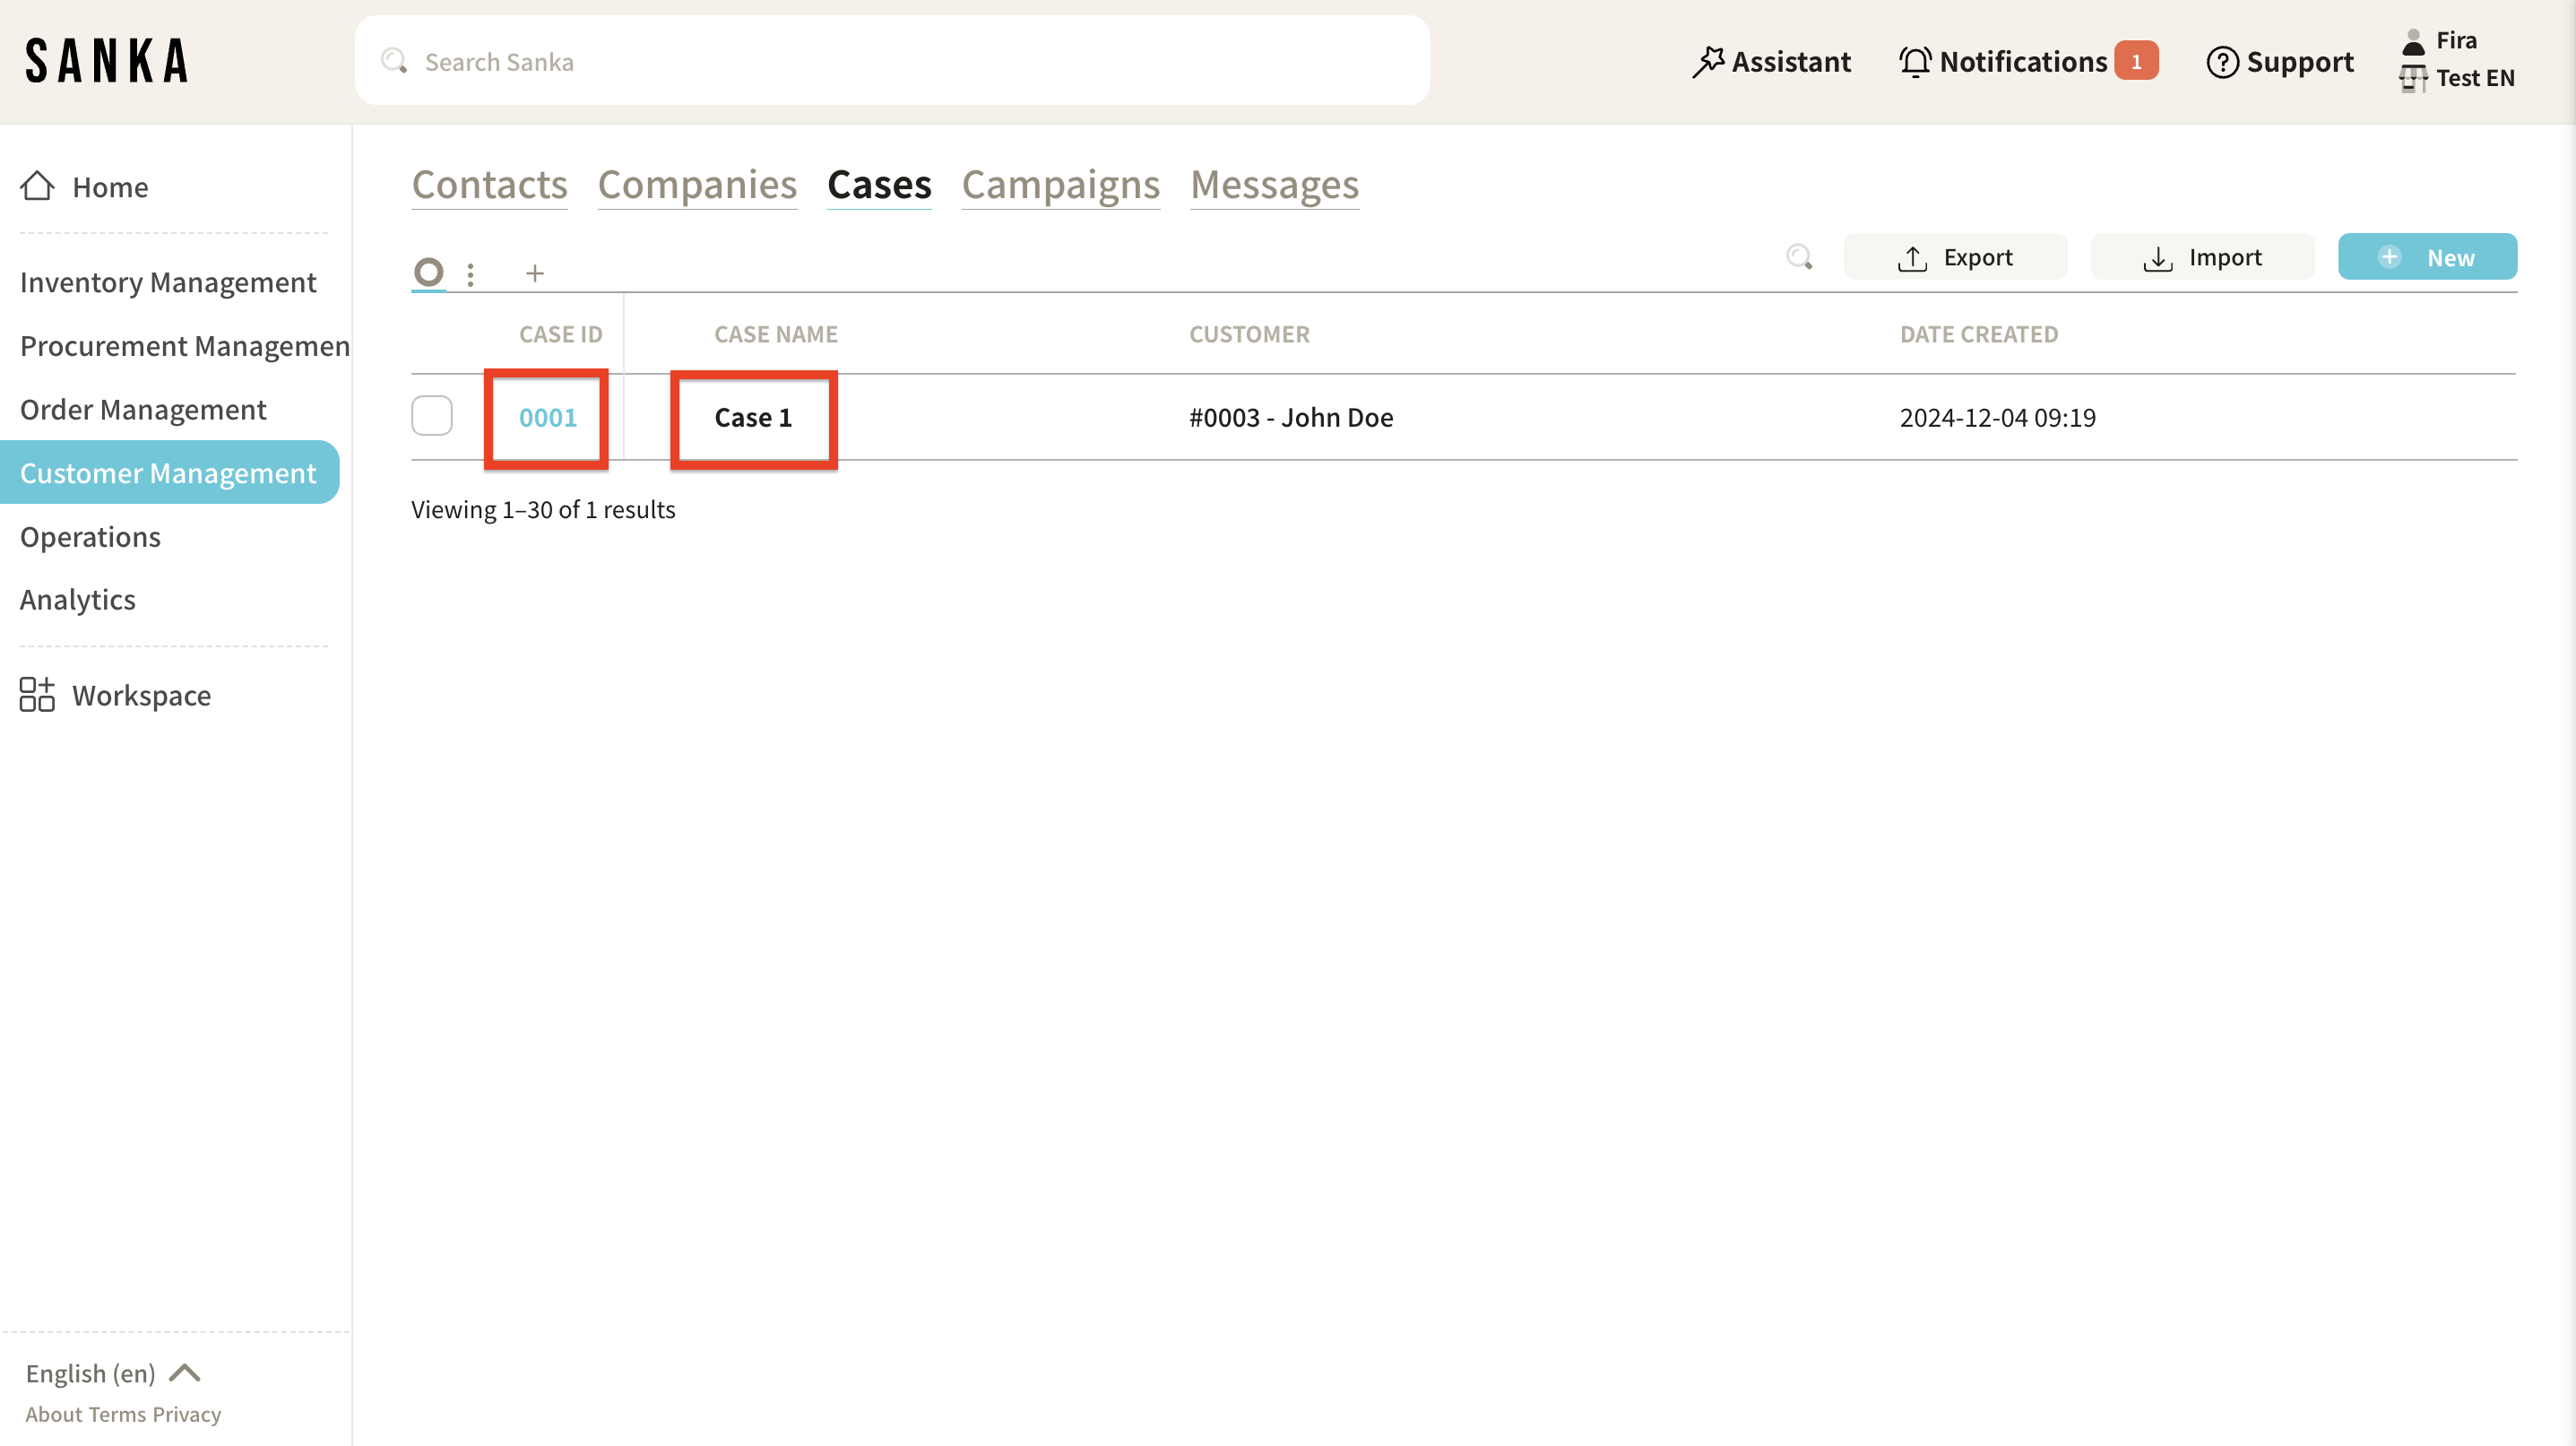The height and width of the screenshot is (1446, 2576).
Task: Click the Workspace grid icon
Action: click(x=37, y=694)
